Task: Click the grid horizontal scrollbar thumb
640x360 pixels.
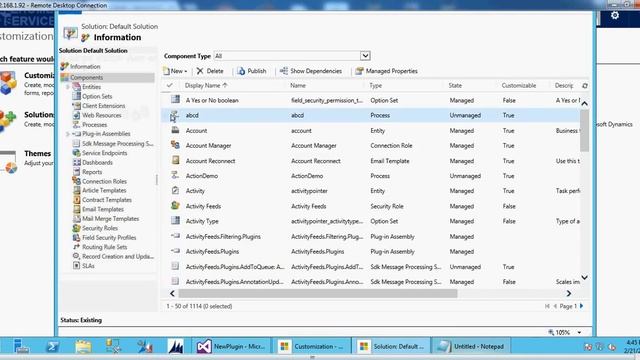Action: [x=318, y=293]
